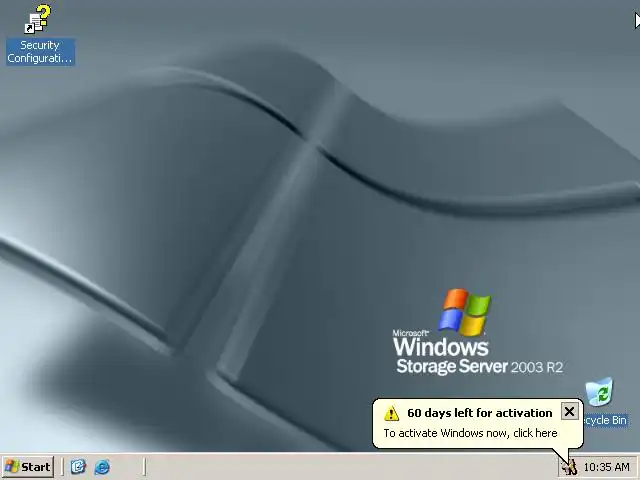Click the Windows activation tray icon

[570, 467]
